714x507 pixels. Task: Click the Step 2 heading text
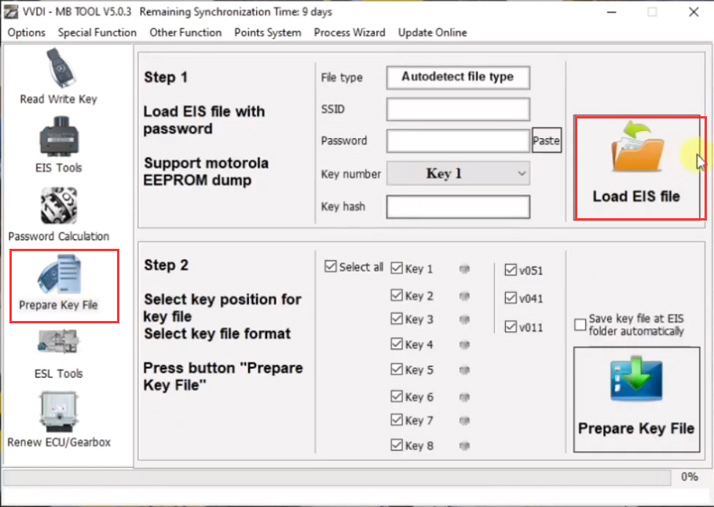click(x=166, y=265)
